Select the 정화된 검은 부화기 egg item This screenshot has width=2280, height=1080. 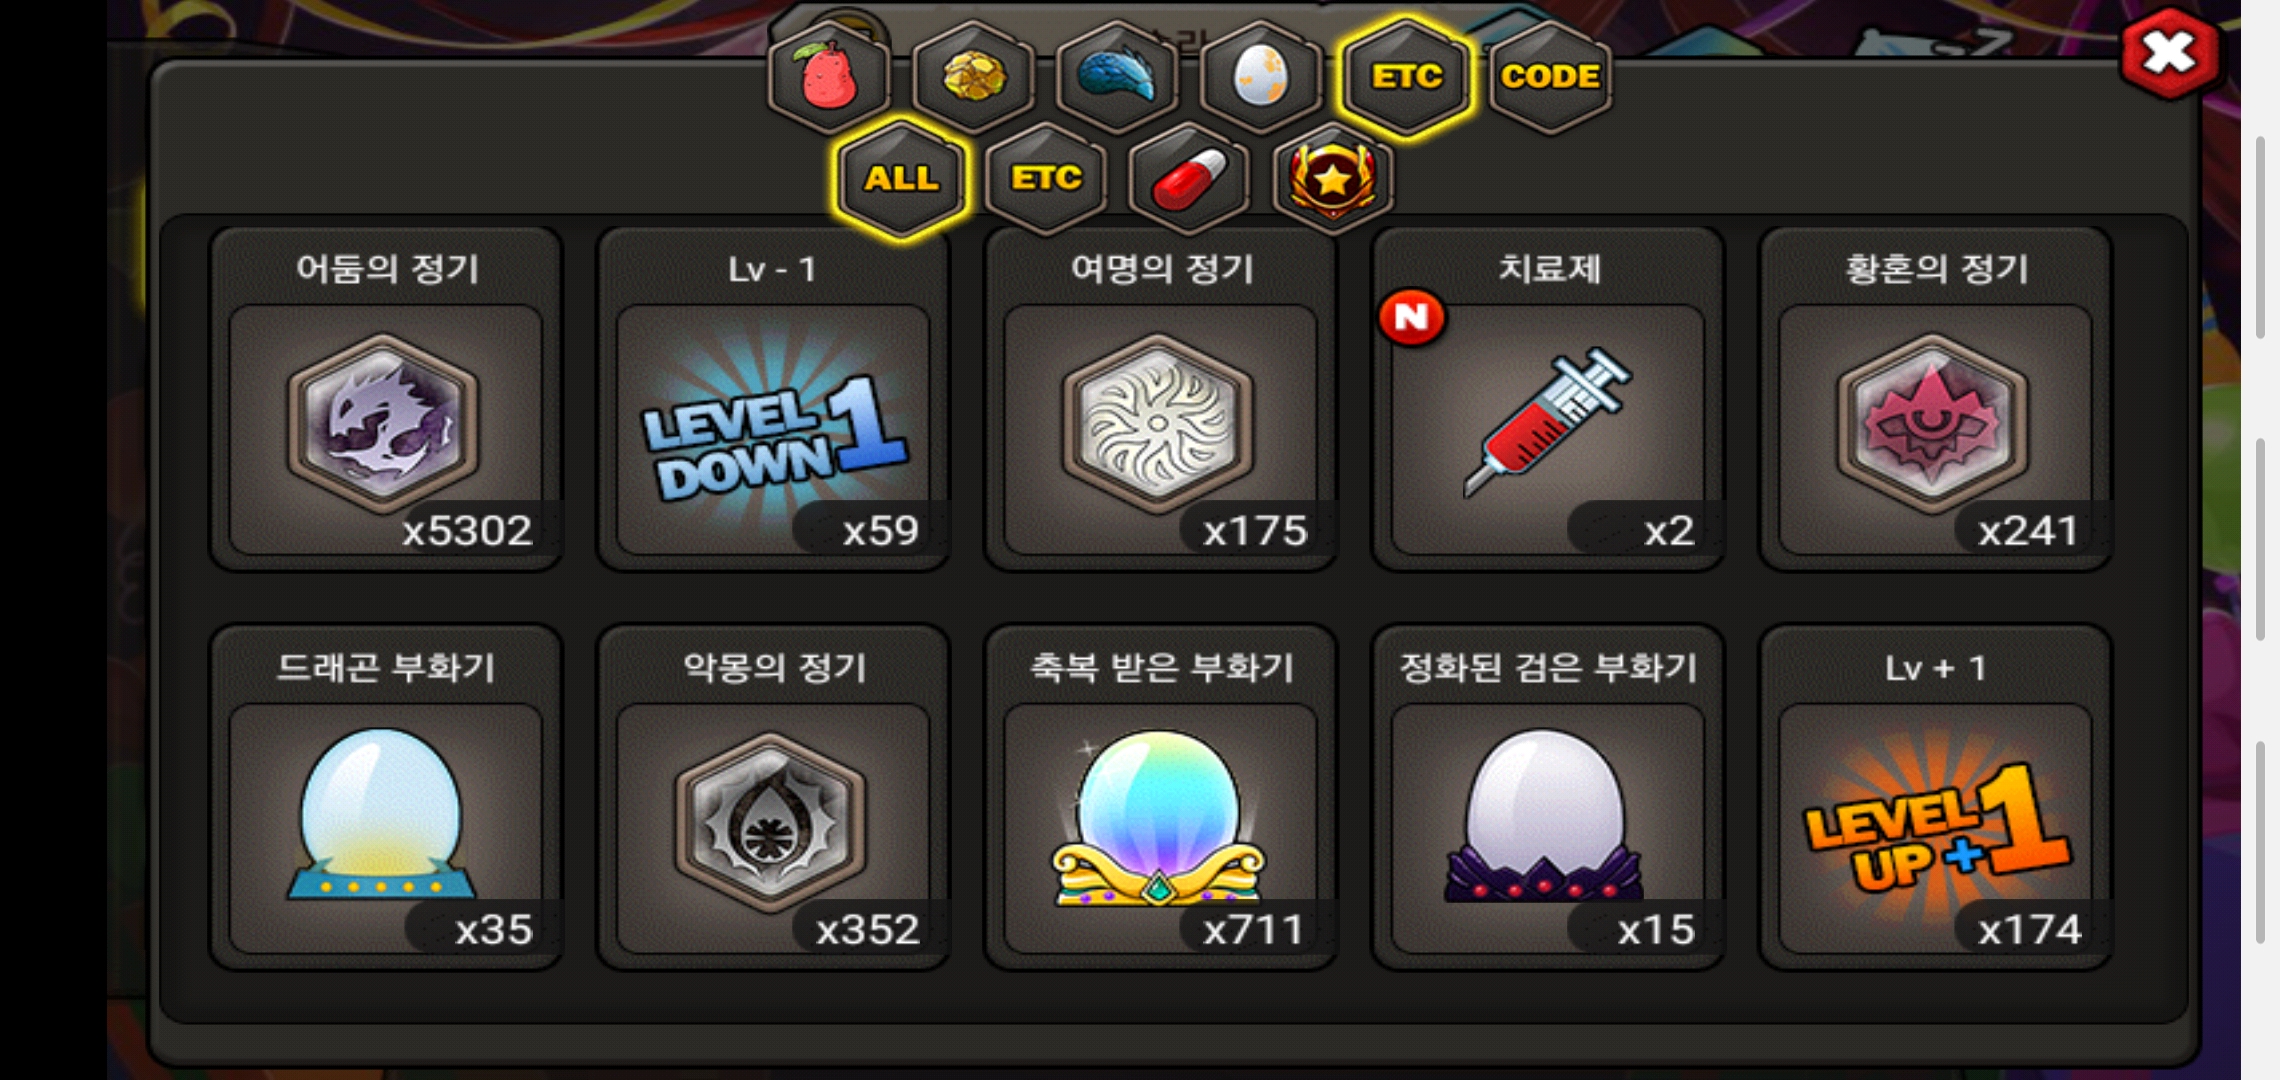(1548, 798)
